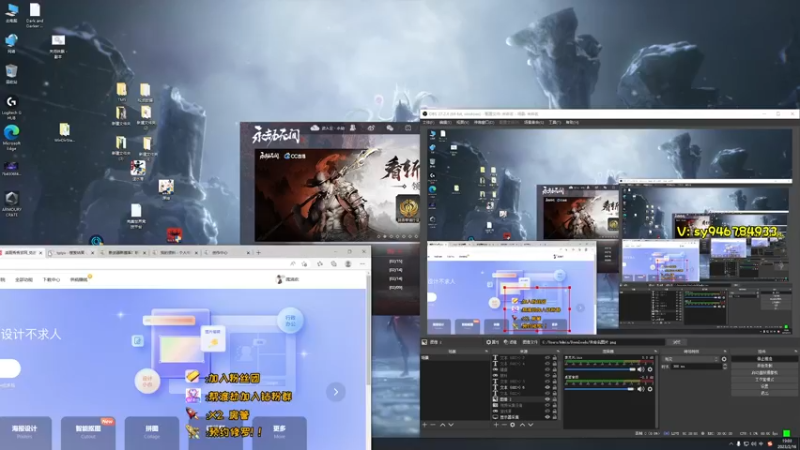Click Edge read aloud toolbar icon
Screen dimensions: 800x450
tap(292, 264)
